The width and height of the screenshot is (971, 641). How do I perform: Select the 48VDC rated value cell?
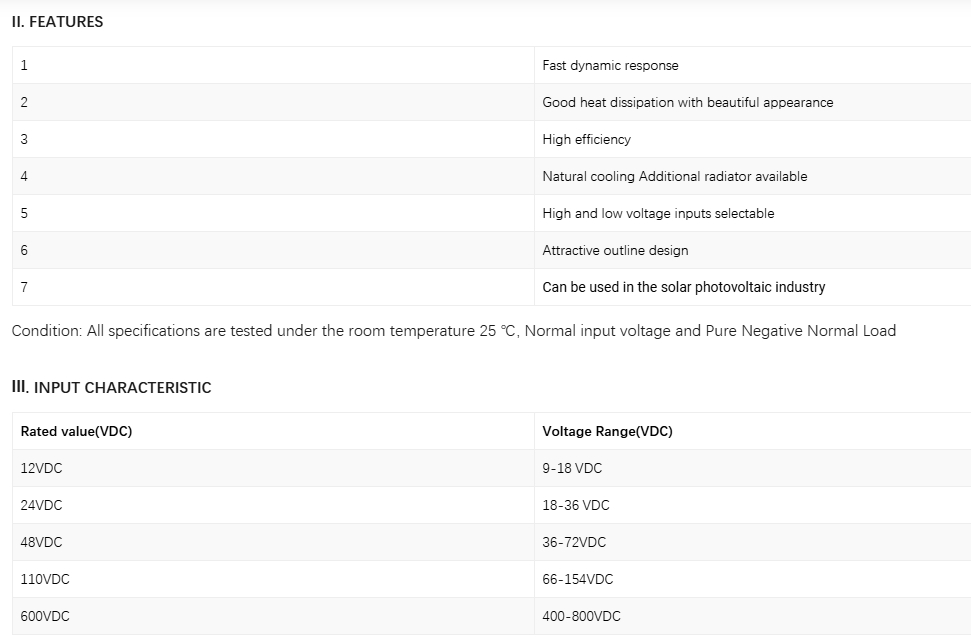click(273, 543)
